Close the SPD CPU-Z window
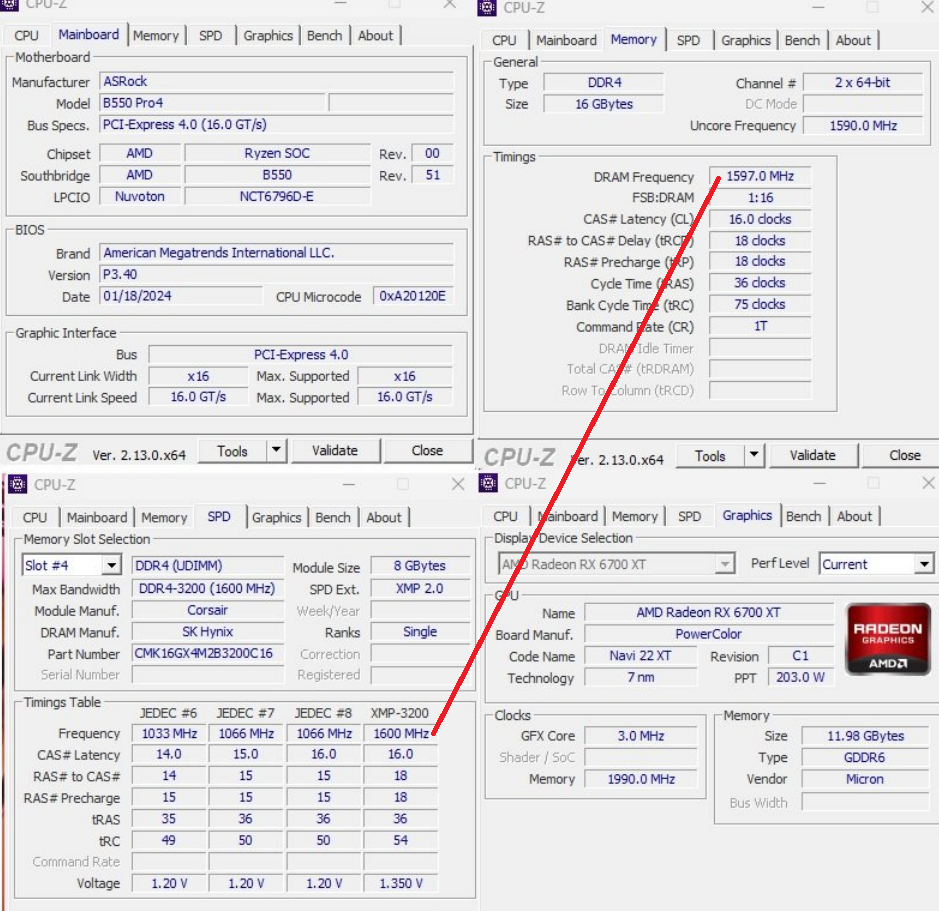 coord(458,483)
